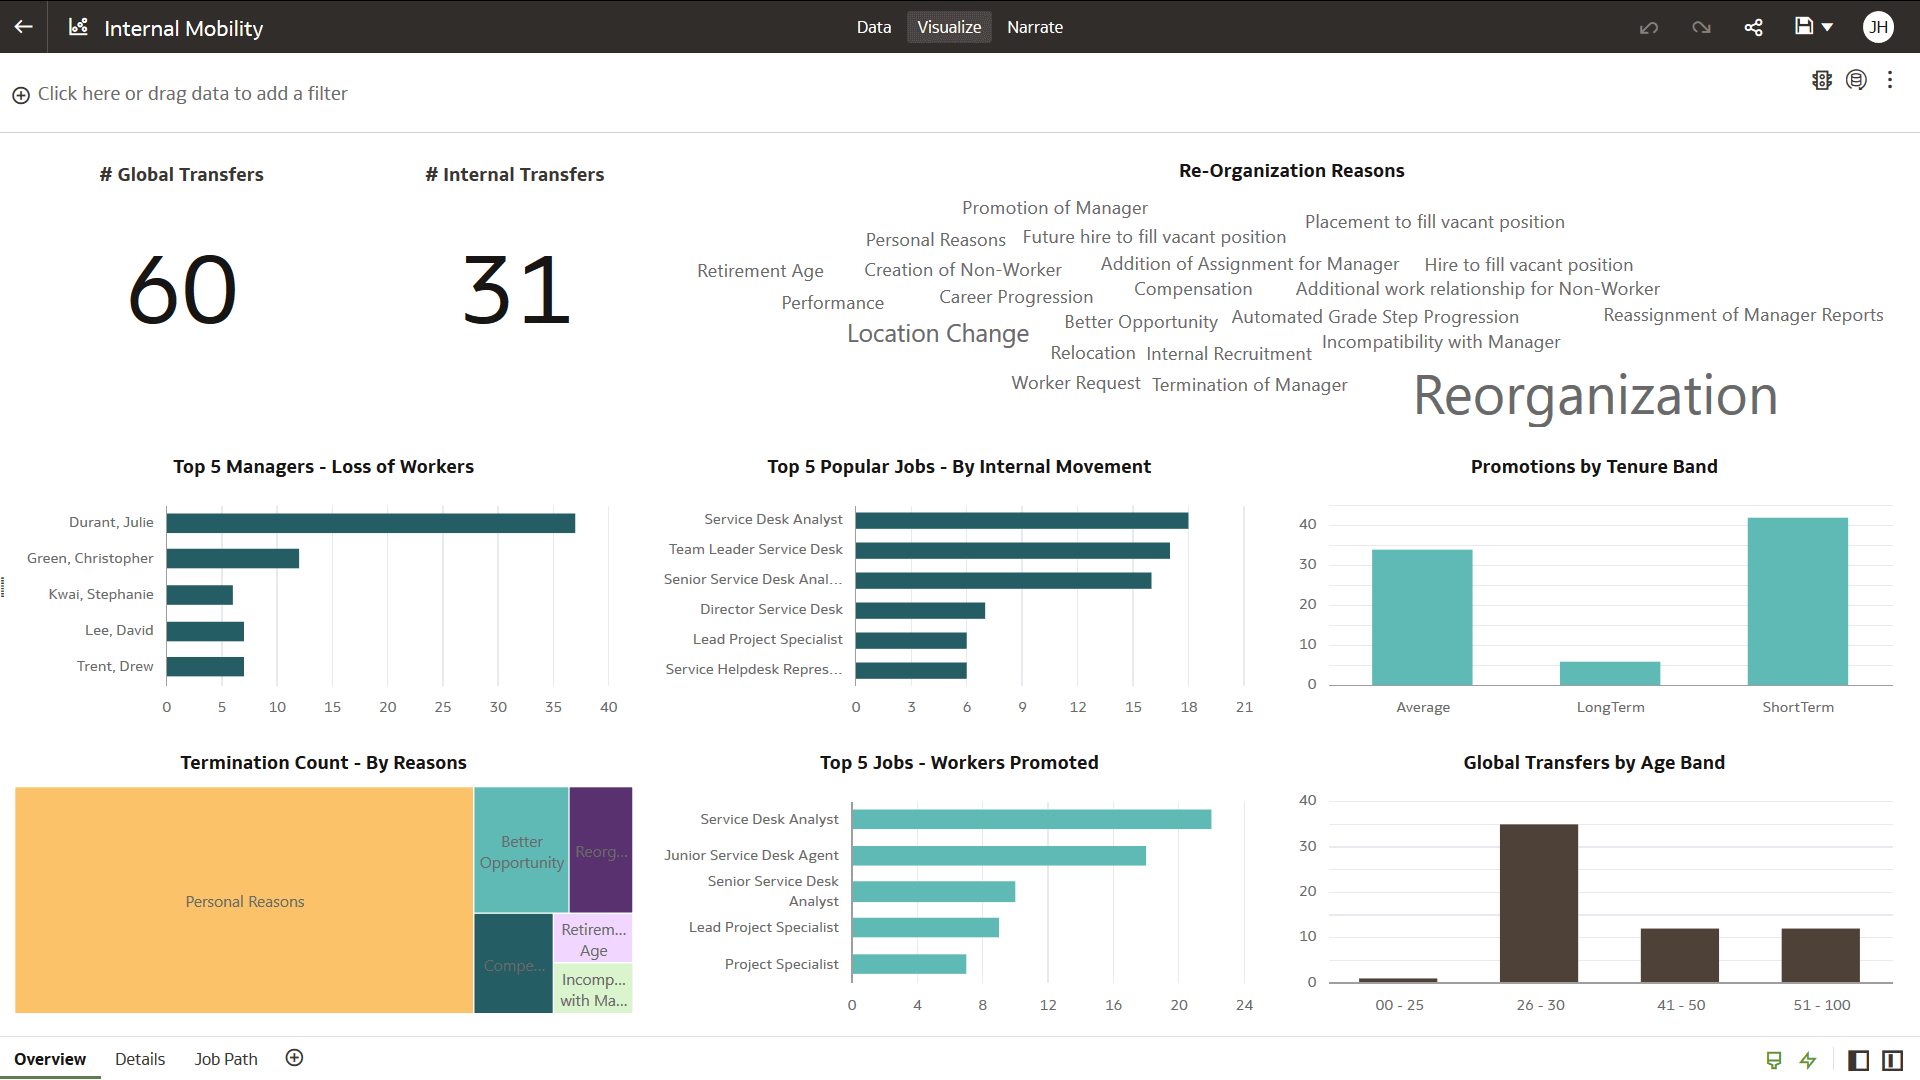1920x1080 pixels.
Task: Click the Undo icon in the top bar
Action: point(1649,27)
